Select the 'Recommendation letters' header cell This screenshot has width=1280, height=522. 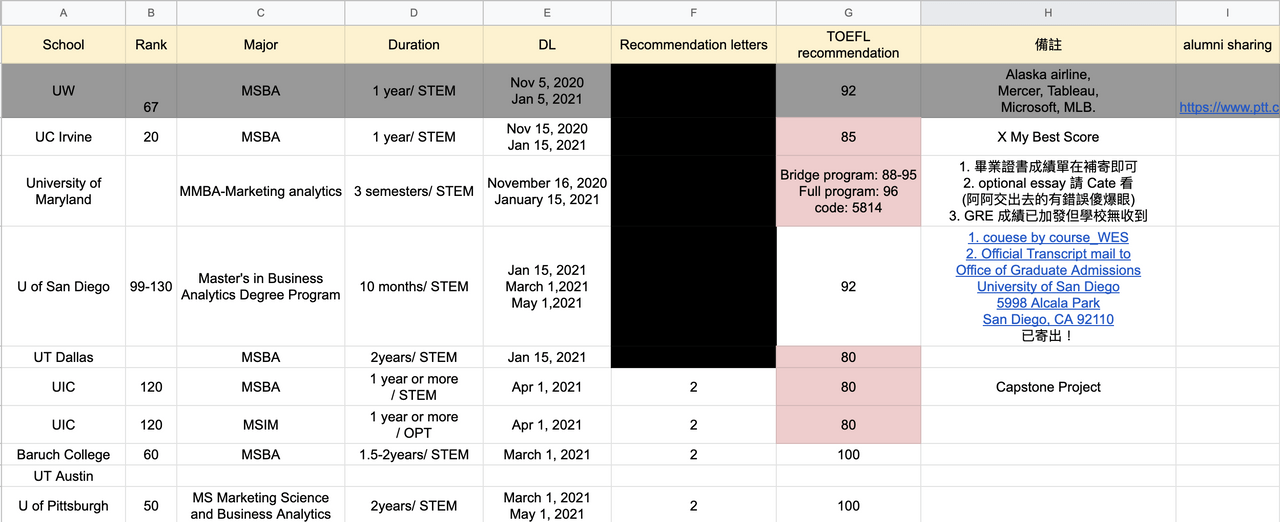693,45
